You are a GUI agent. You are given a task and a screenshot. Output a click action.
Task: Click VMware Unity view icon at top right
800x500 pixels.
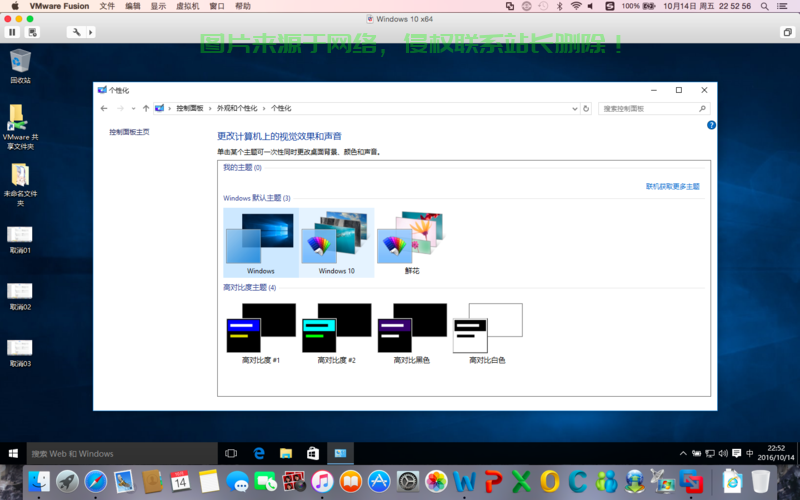click(x=787, y=32)
